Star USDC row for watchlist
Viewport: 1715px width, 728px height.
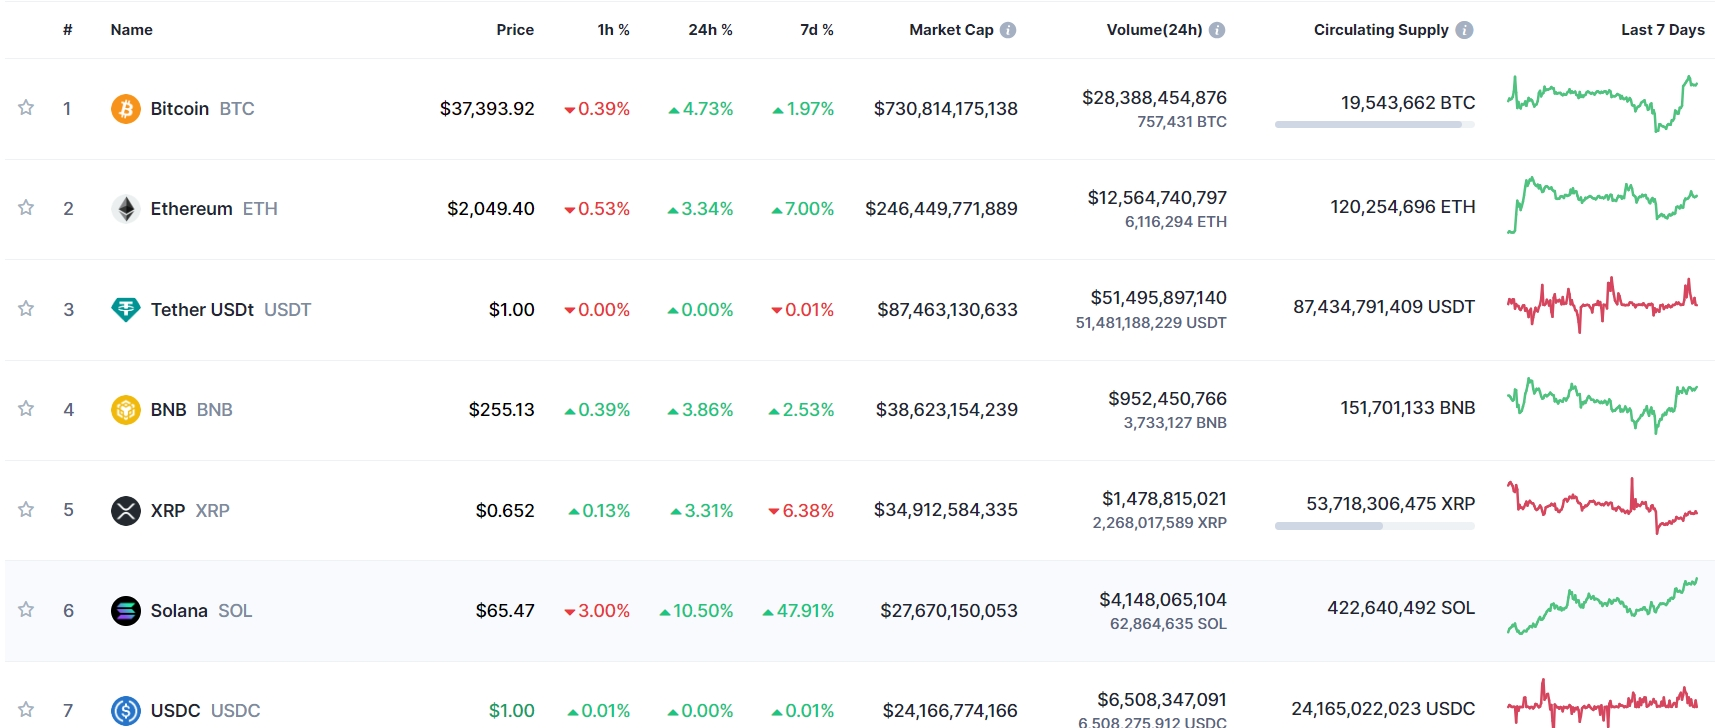(26, 709)
